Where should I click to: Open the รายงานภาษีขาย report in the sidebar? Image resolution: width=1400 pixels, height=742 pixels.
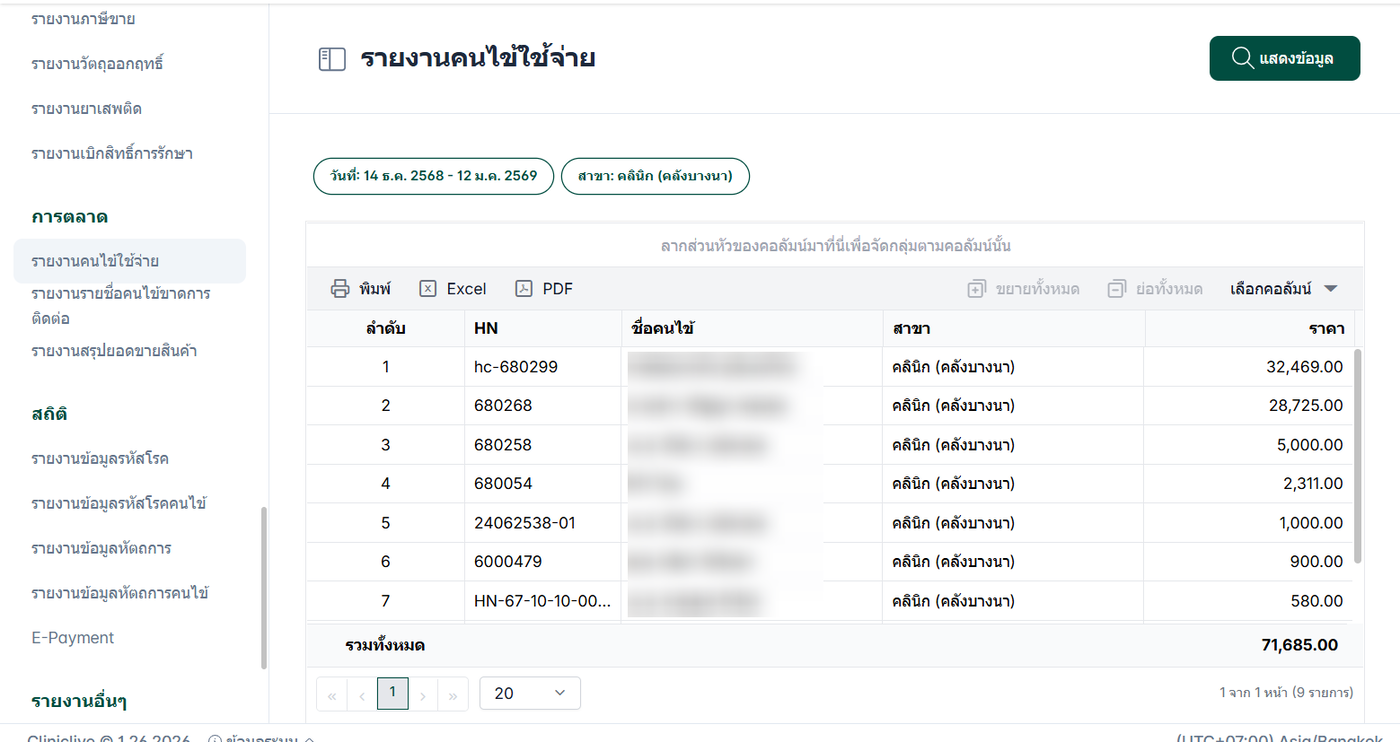(x=83, y=19)
